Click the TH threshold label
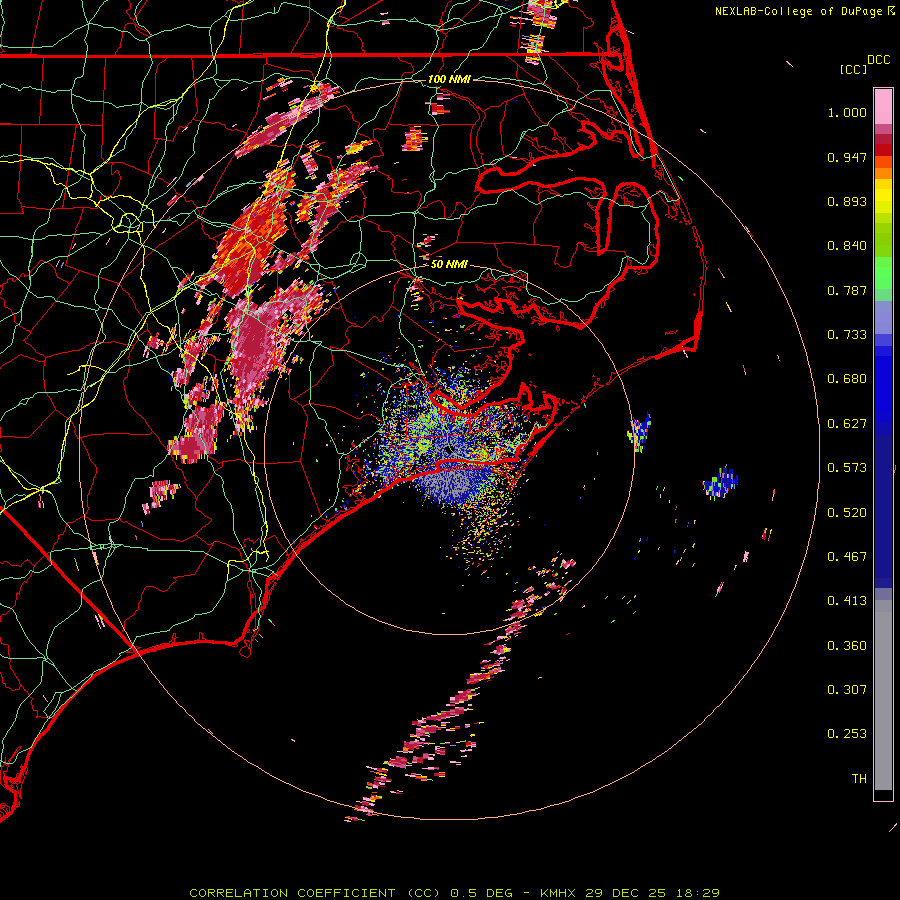This screenshot has height=900, width=900. pyautogui.click(x=859, y=779)
